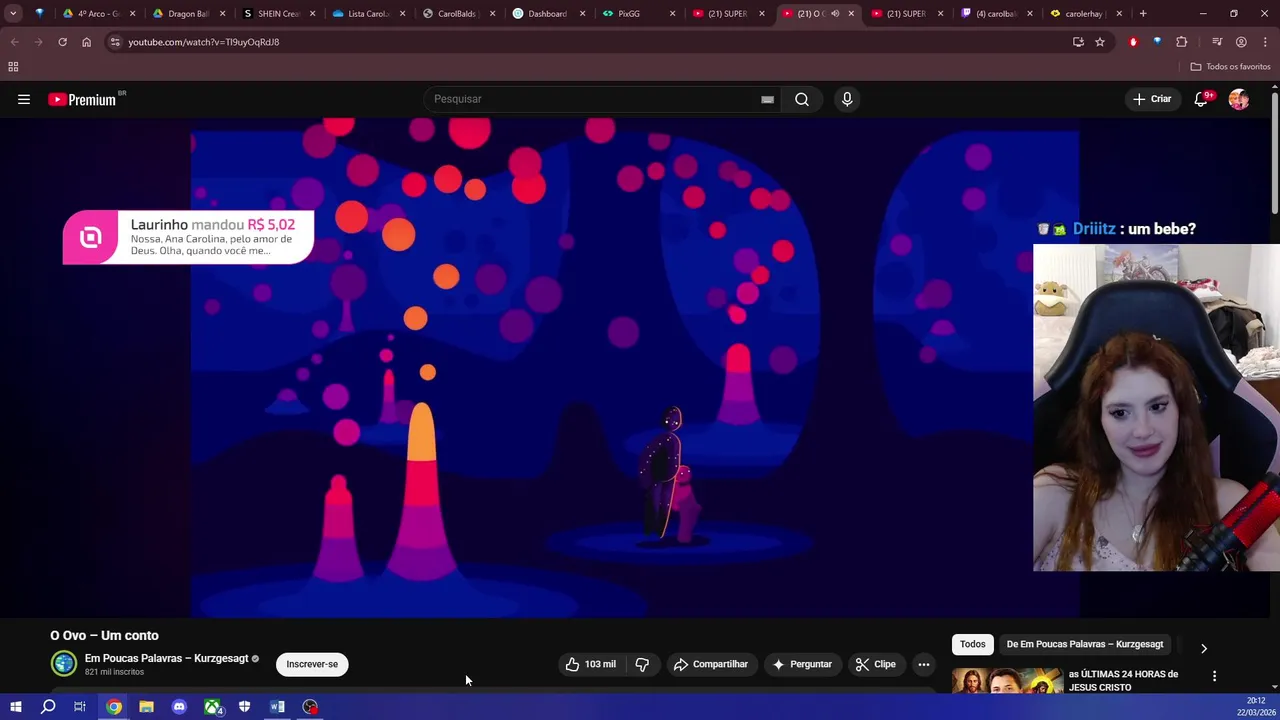Image resolution: width=1280 pixels, height=720 pixels.
Task: Open options for ÚLTIMAS 24 HORAS video
Action: pos(1214,677)
